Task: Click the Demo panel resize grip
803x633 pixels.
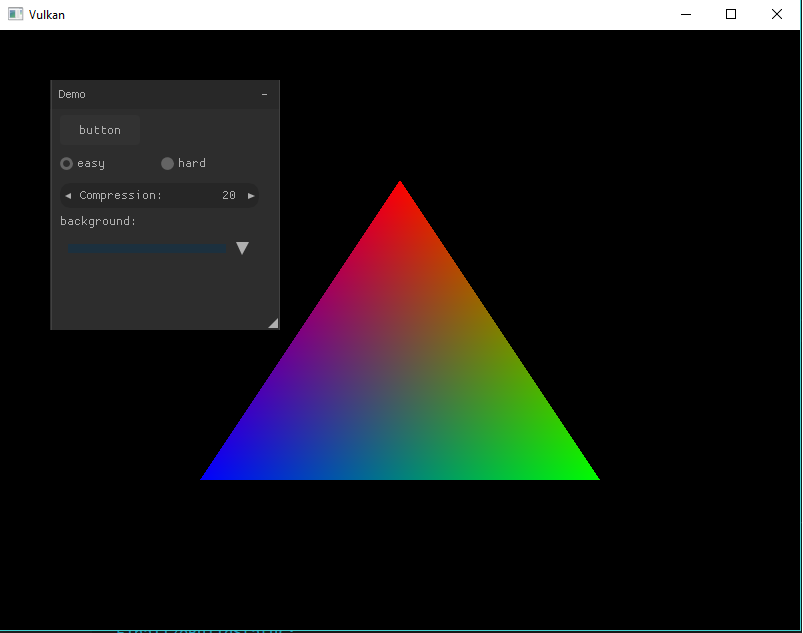Action: [x=273, y=323]
